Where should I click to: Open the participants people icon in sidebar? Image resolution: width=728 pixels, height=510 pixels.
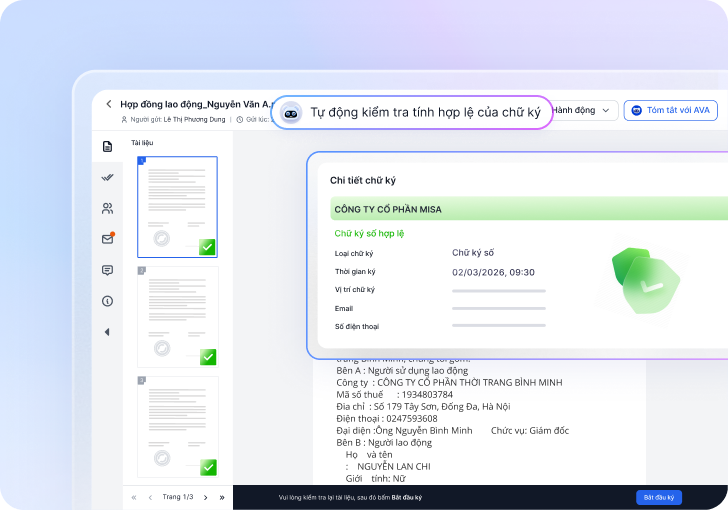tap(107, 208)
